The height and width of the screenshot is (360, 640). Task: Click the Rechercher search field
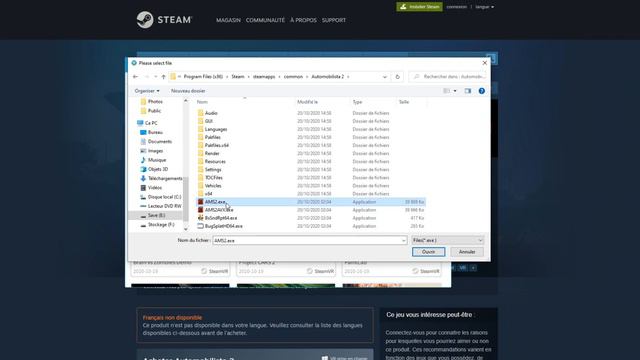[448, 77]
